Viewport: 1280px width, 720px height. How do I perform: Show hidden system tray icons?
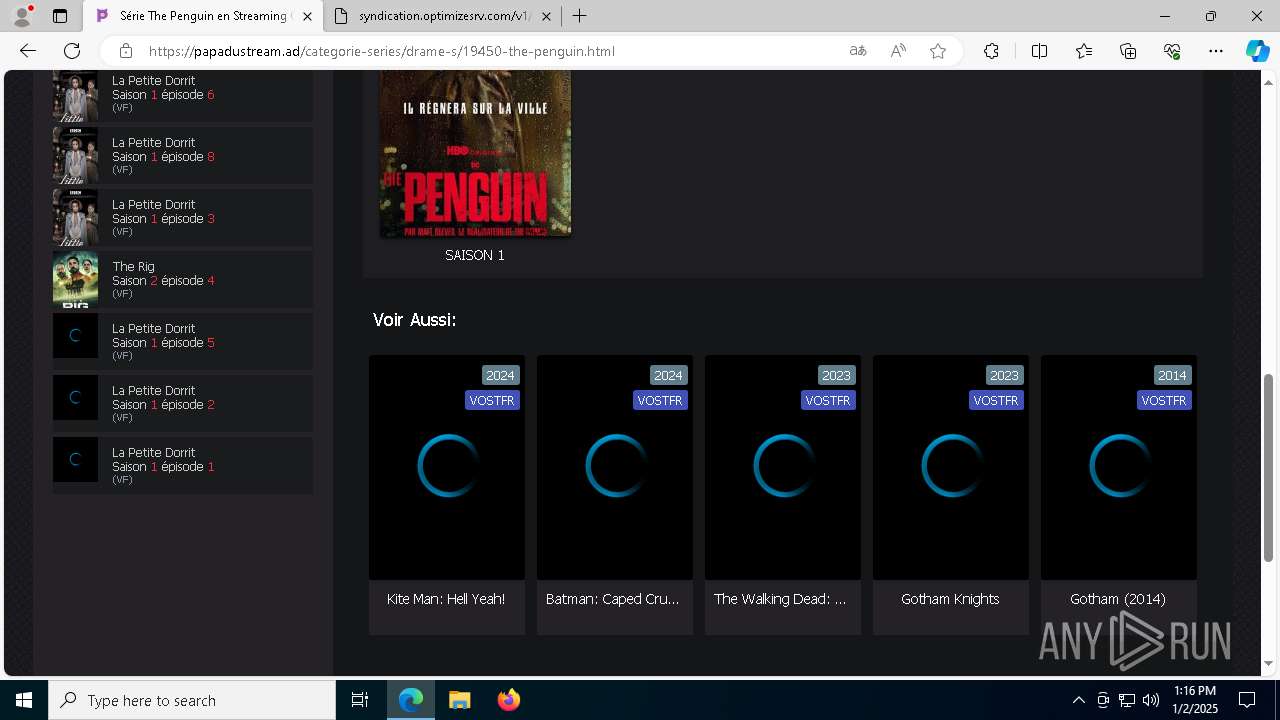pyautogui.click(x=1078, y=700)
